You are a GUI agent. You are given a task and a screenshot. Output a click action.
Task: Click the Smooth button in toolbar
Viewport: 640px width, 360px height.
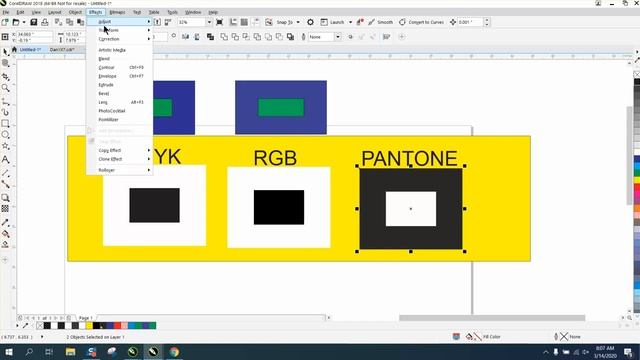380,22
